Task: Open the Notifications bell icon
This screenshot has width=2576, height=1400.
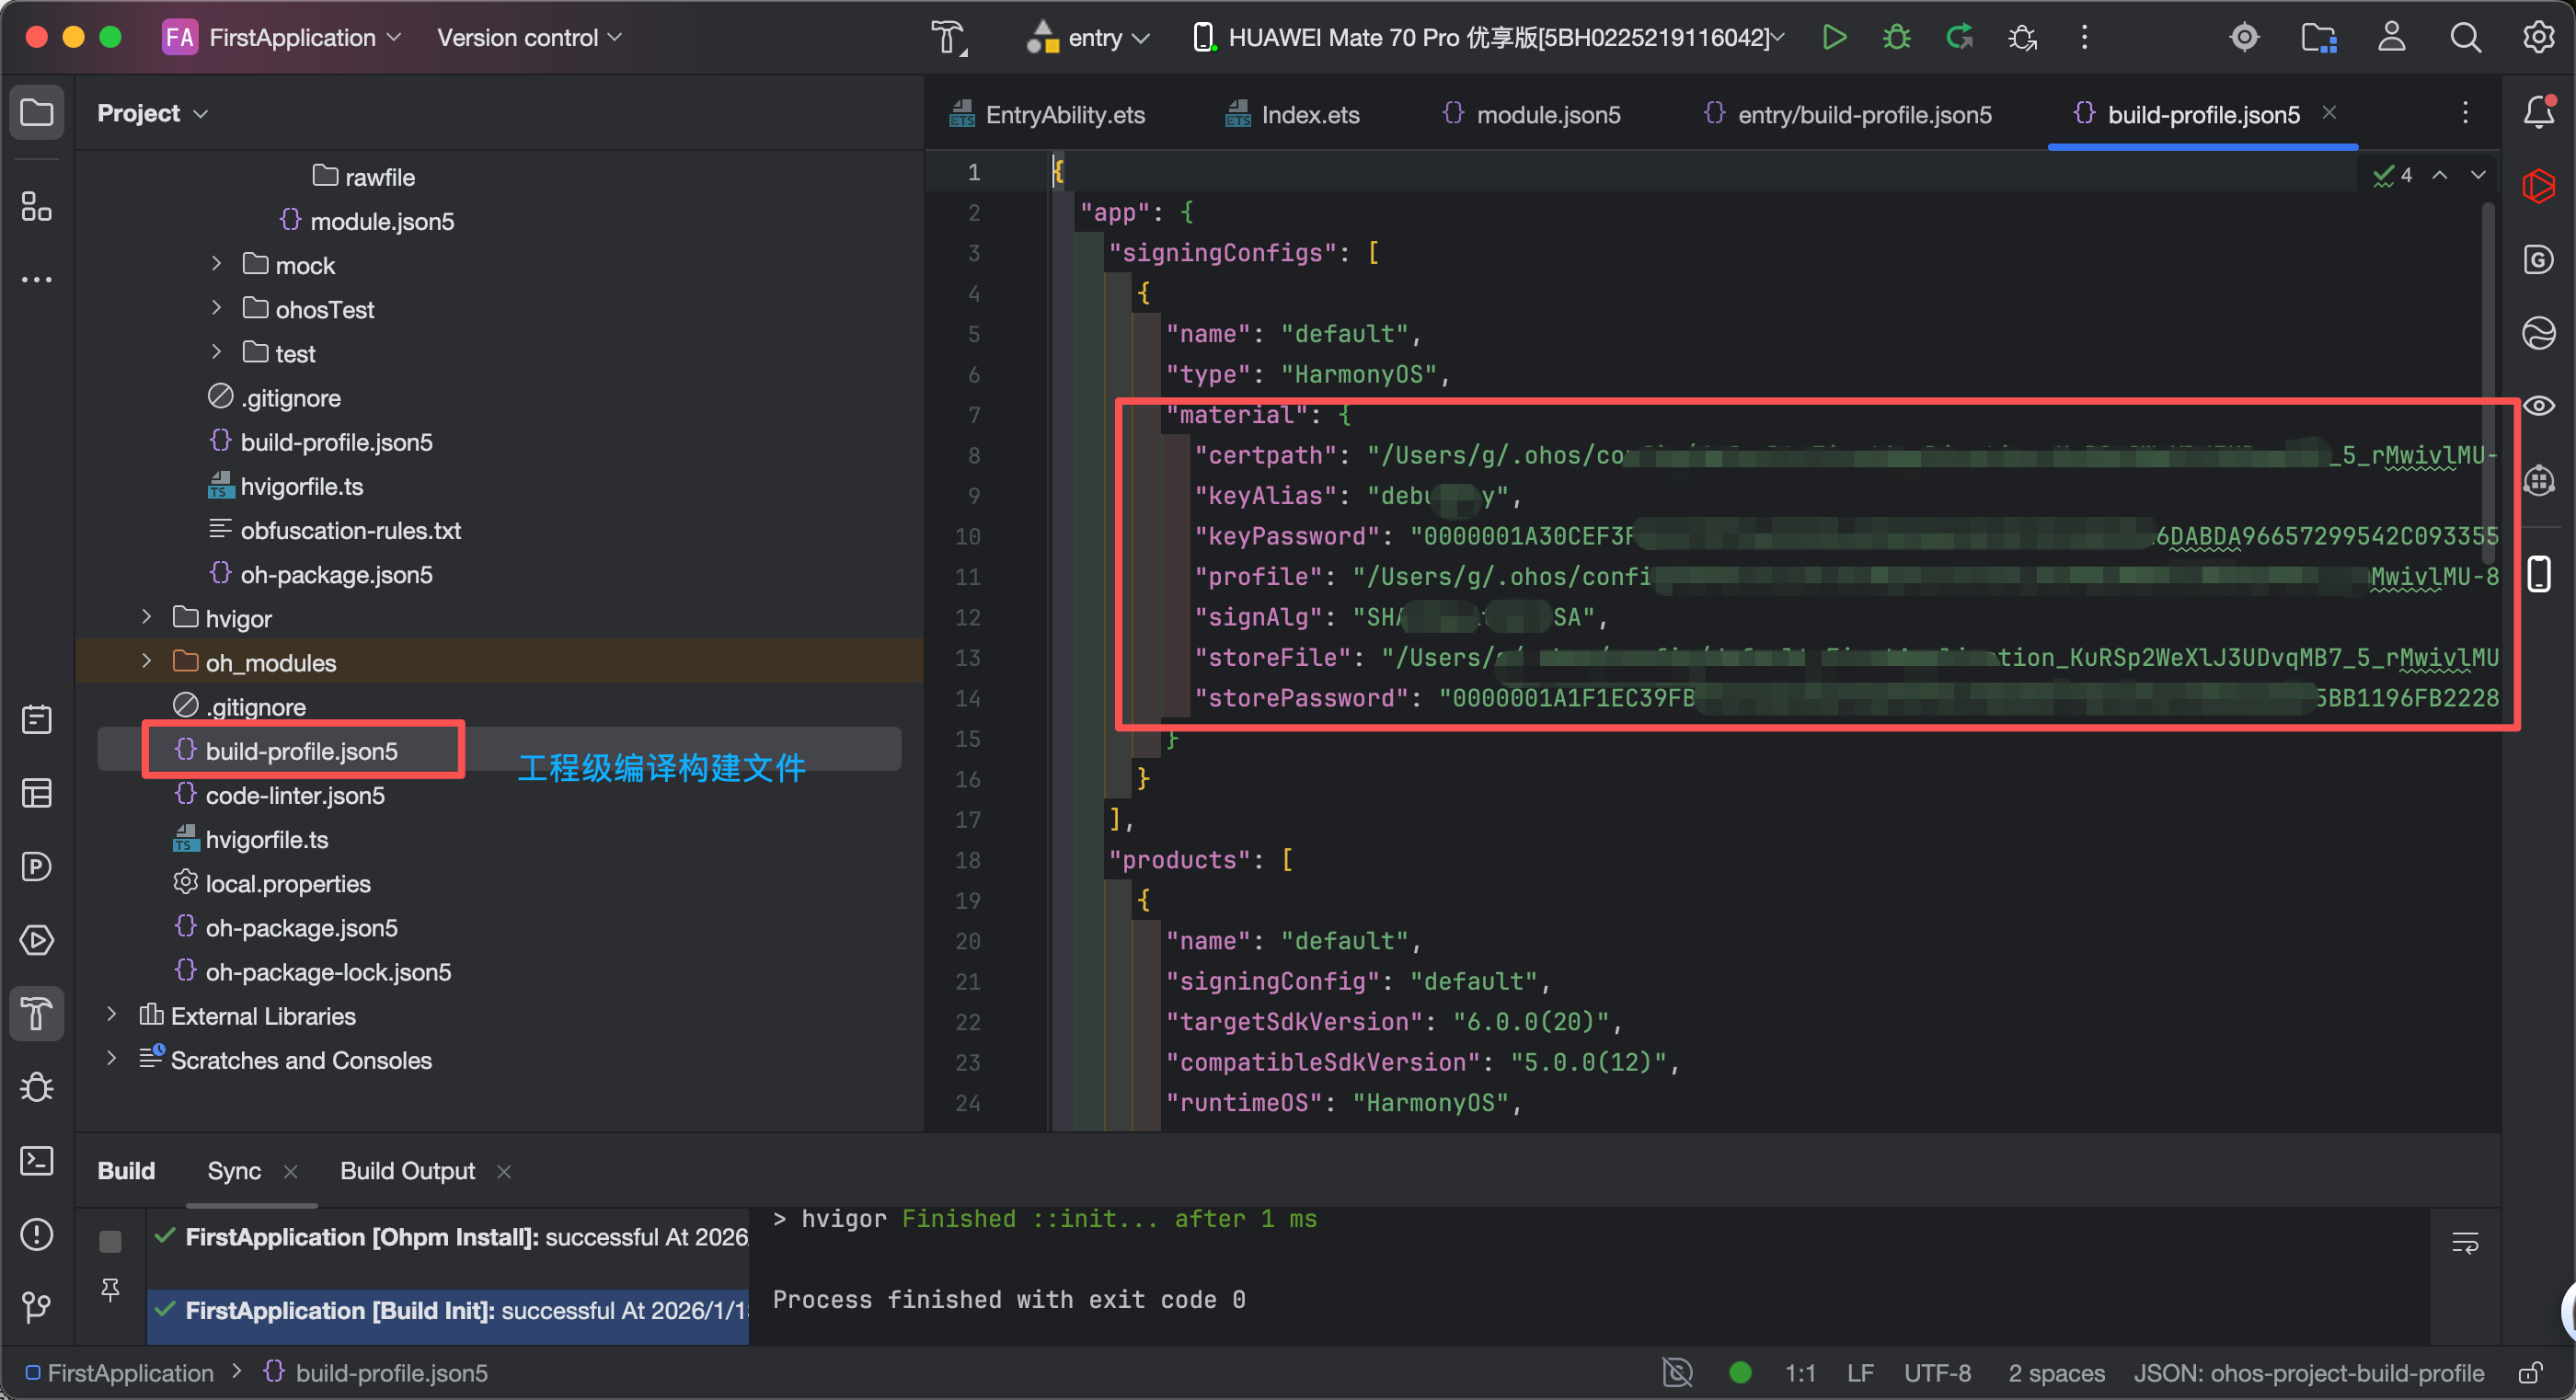Action: coord(2538,112)
